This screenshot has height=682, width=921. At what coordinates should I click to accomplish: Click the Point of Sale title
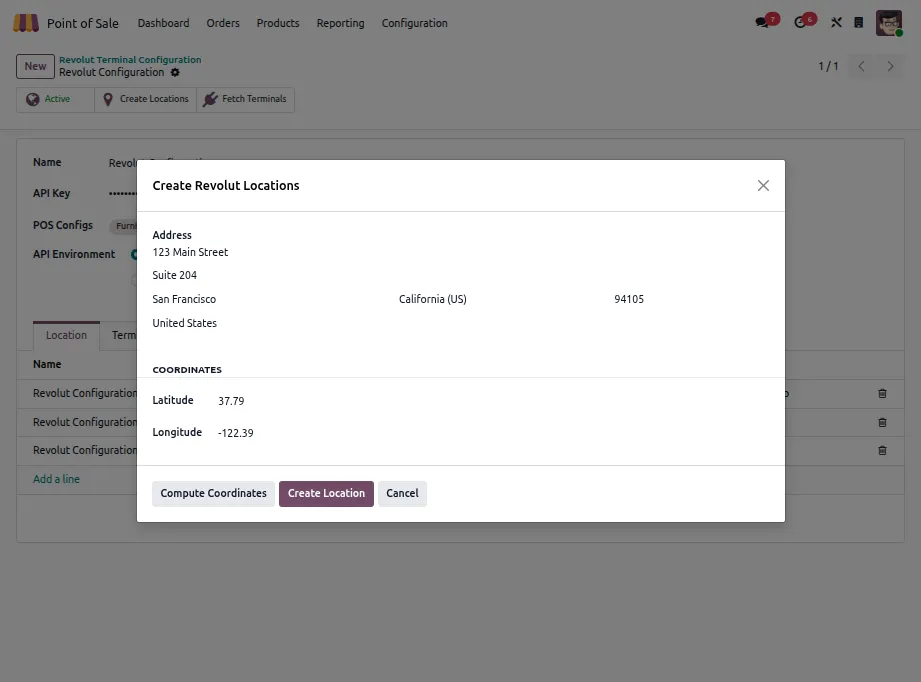[83, 23]
